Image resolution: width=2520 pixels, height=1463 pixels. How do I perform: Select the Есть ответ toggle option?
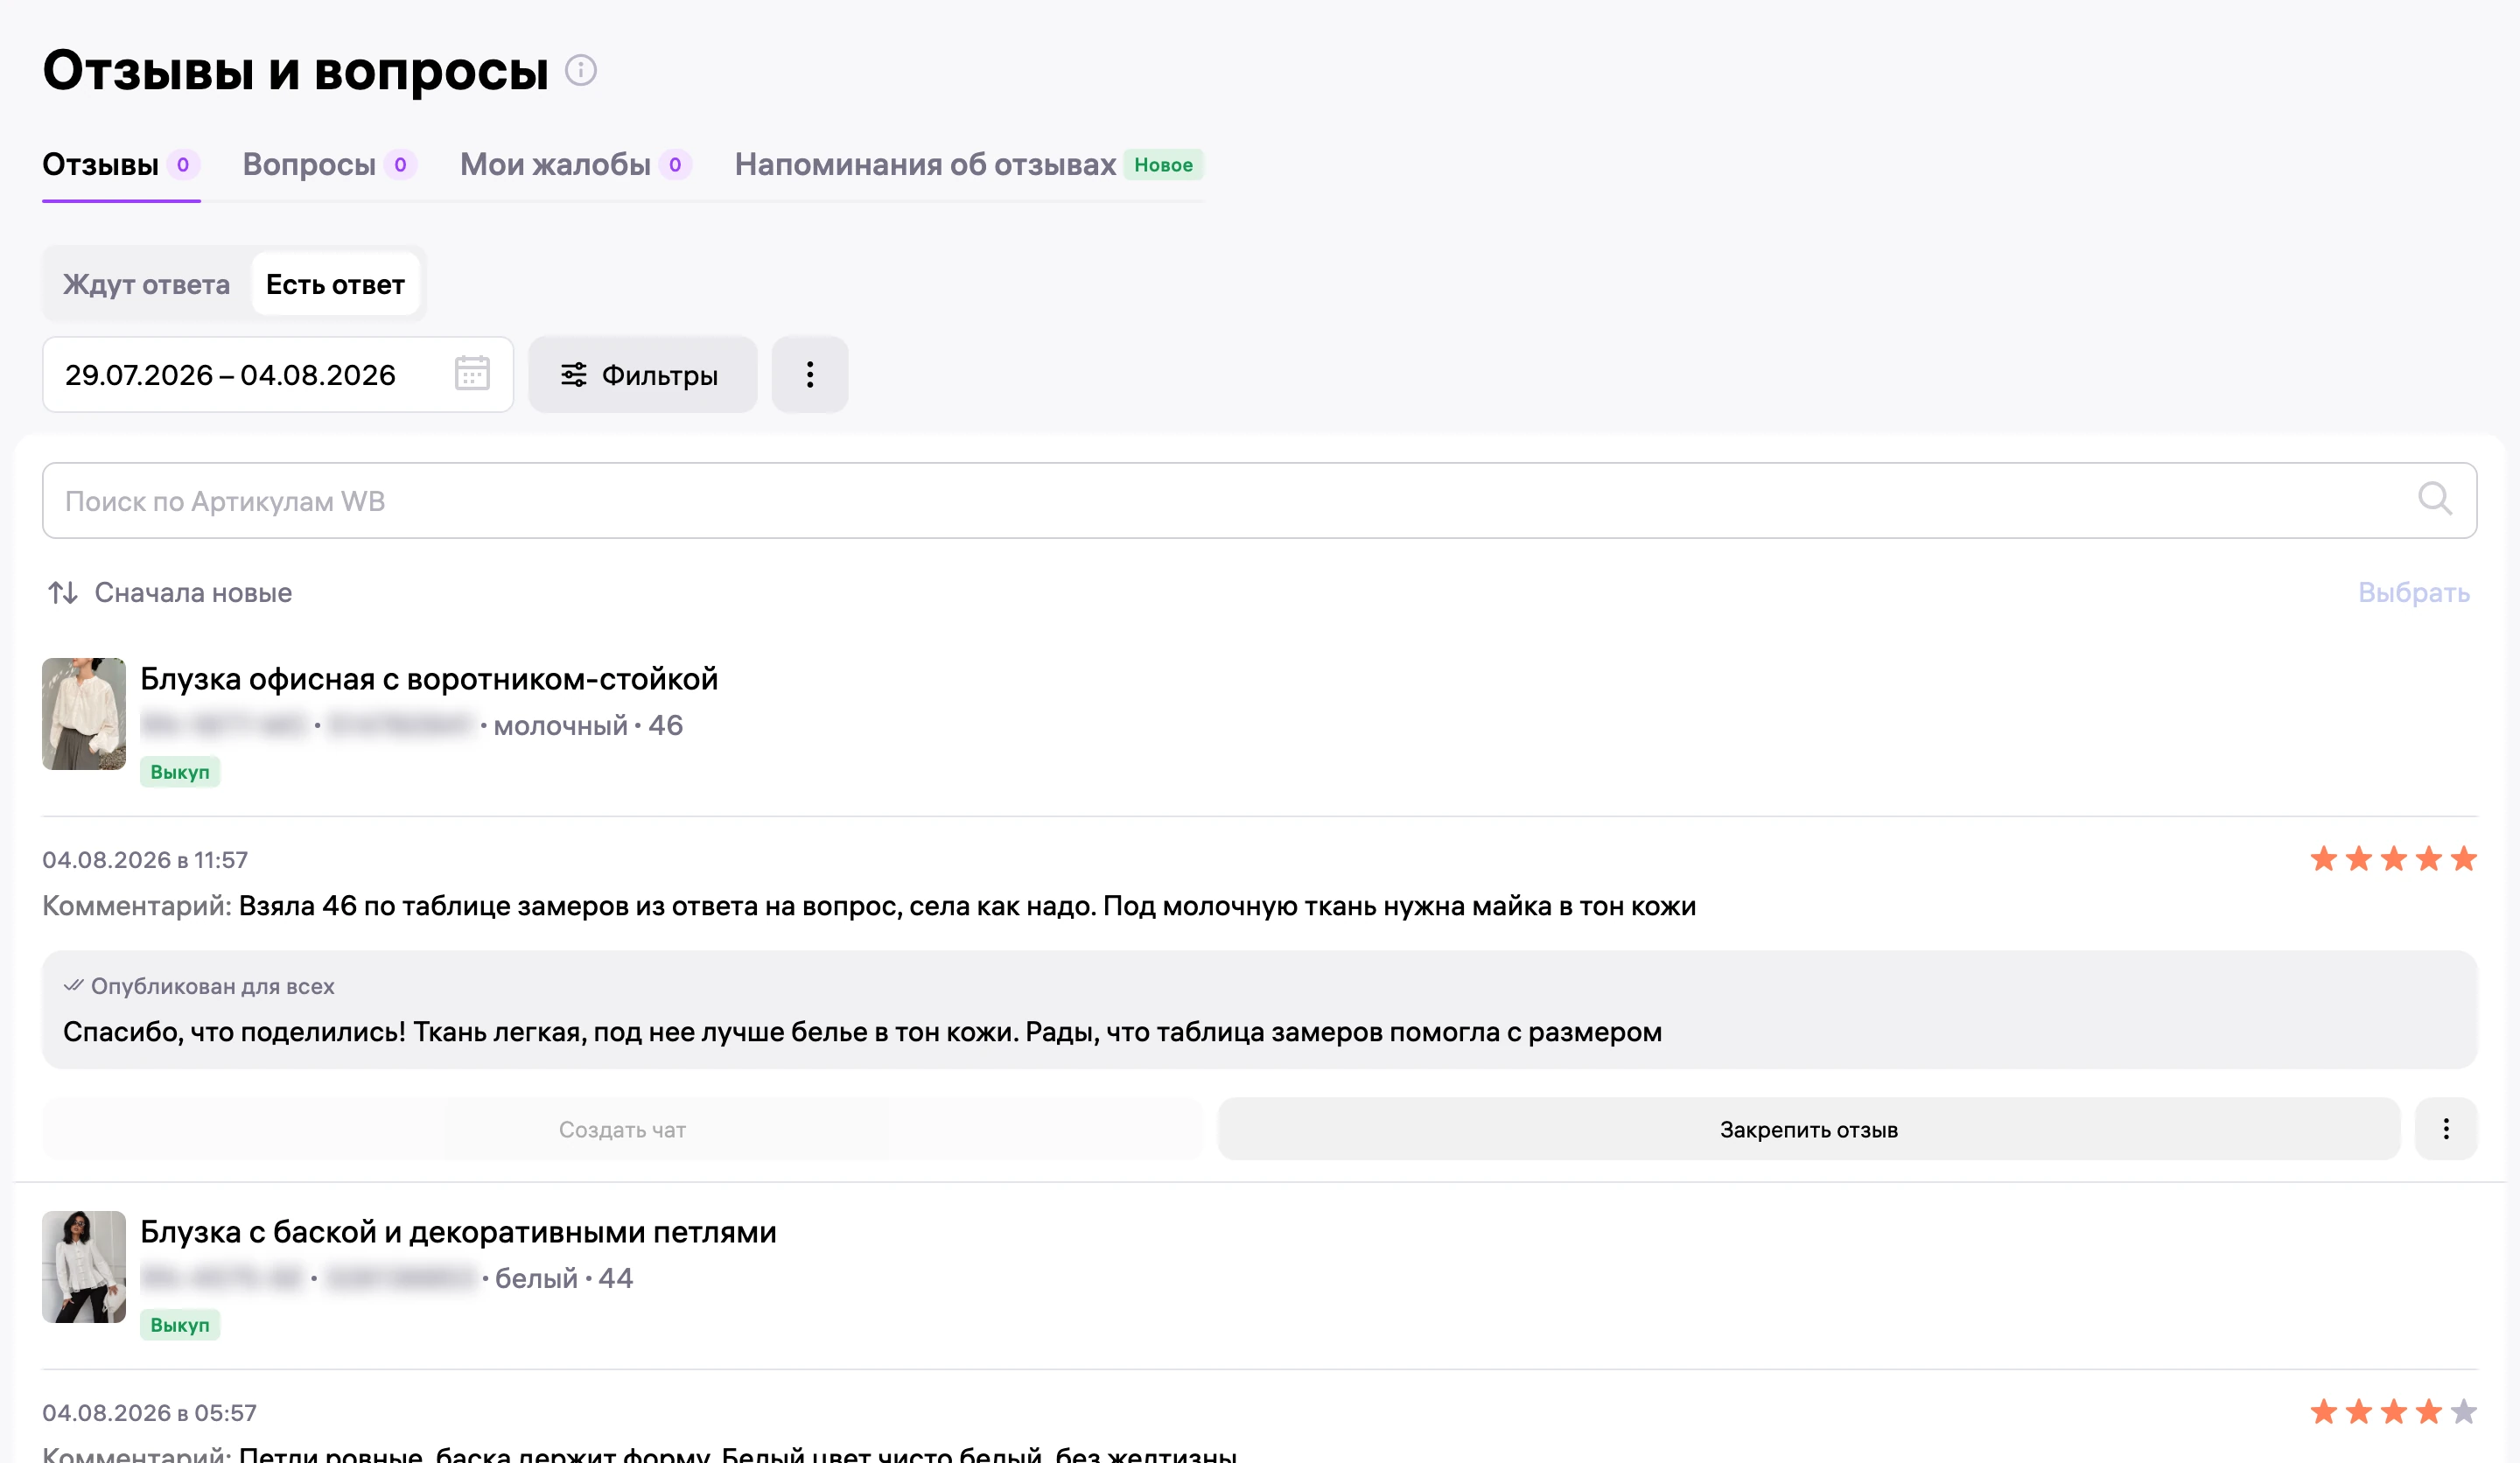point(335,285)
